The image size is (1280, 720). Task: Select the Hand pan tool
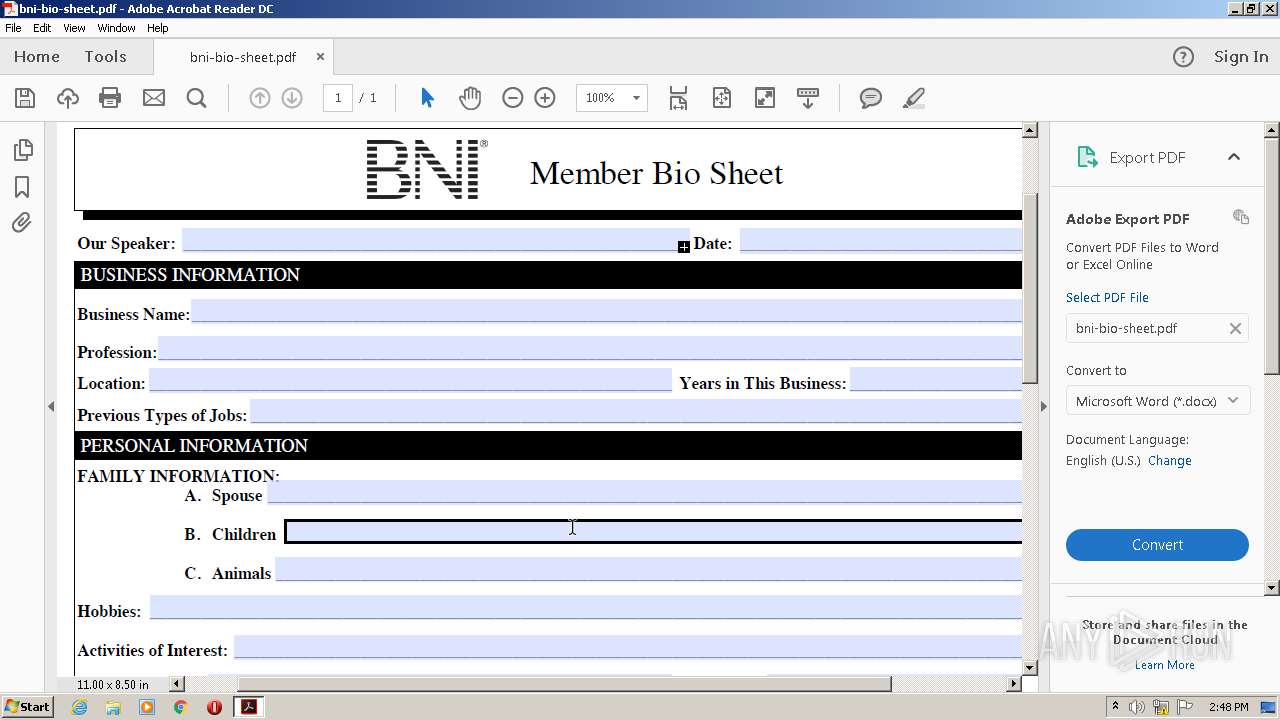click(469, 98)
